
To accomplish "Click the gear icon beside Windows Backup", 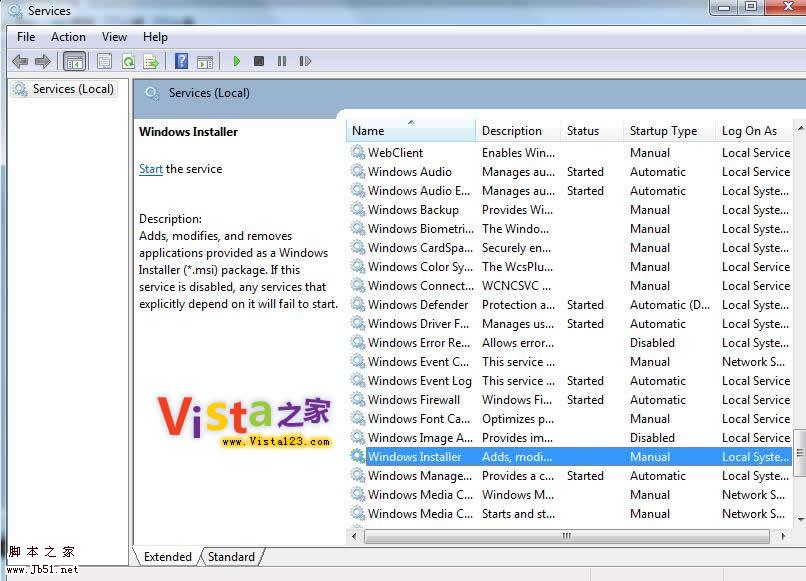I will (358, 209).
